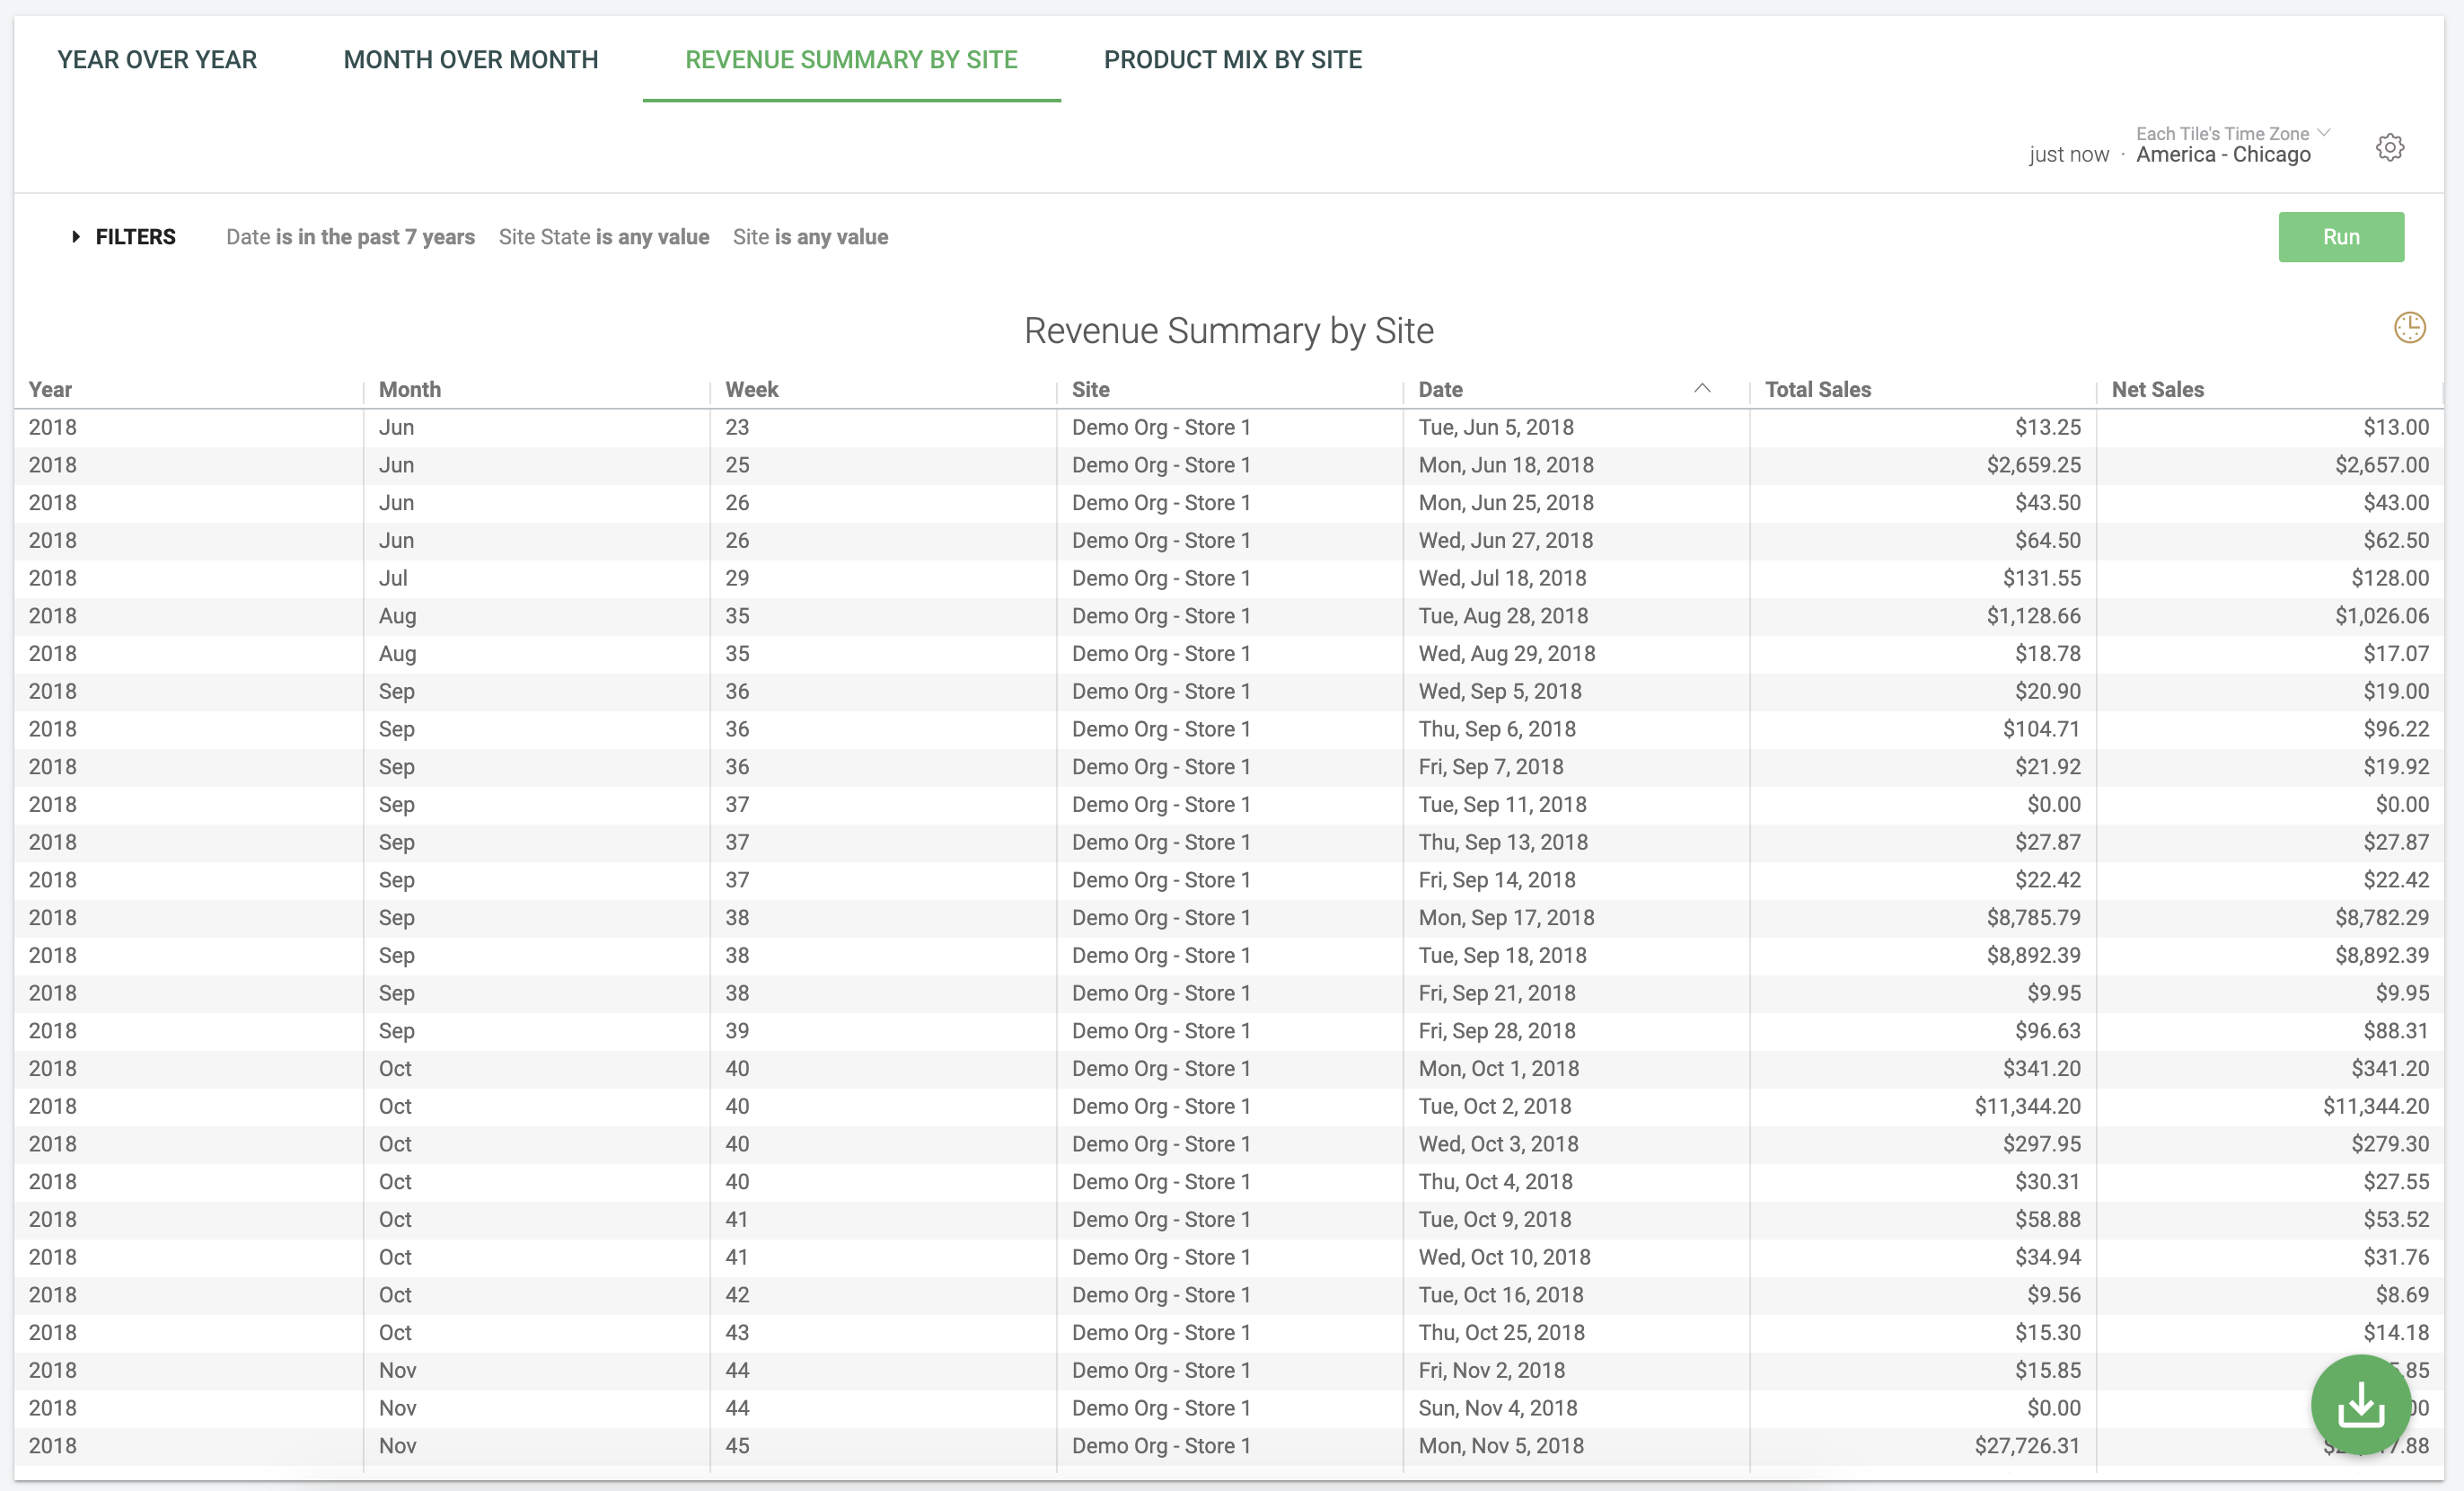Open the Each Tile's Time Zone dropdown
The image size is (2464, 1491).
2233,134
